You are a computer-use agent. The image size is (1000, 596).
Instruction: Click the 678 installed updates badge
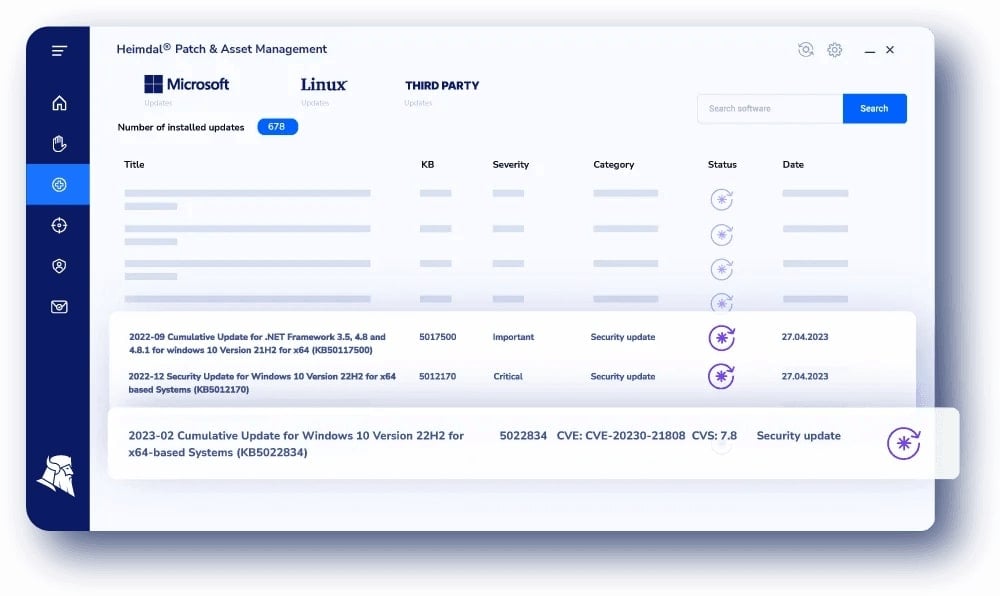[277, 127]
